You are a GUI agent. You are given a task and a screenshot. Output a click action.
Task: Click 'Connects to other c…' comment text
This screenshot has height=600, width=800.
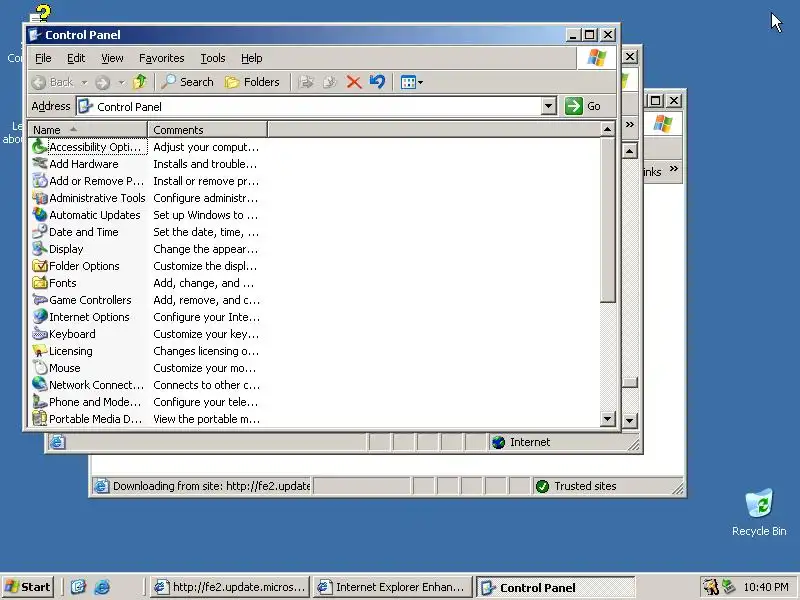pos(206,385)
